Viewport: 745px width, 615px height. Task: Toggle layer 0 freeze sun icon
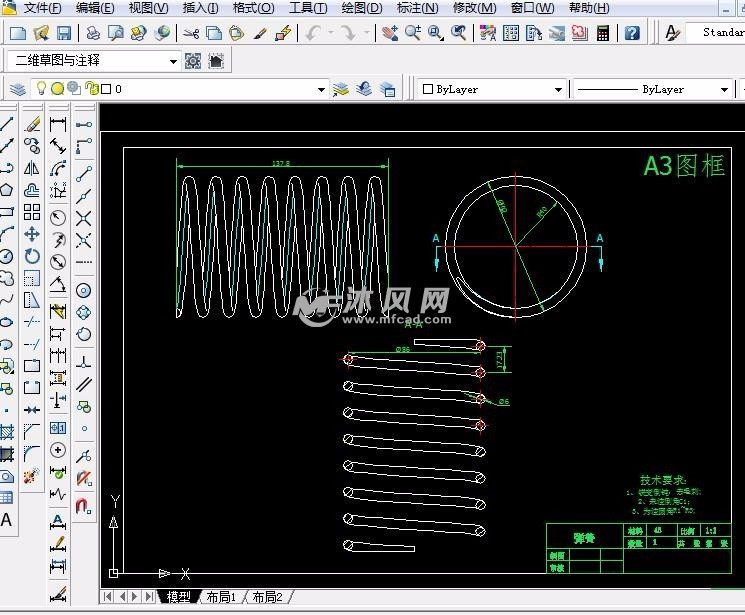[x=58, y=89]
